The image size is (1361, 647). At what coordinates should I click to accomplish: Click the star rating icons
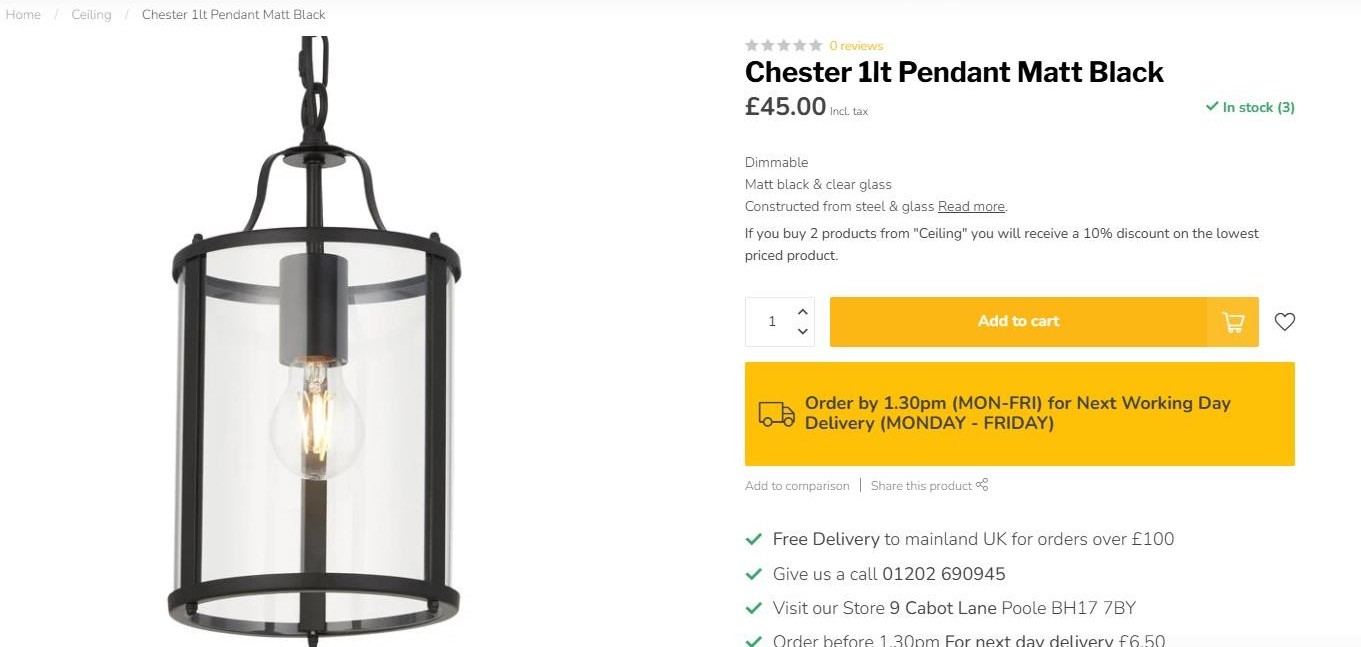pyautogui.click(x=784, y=45)
